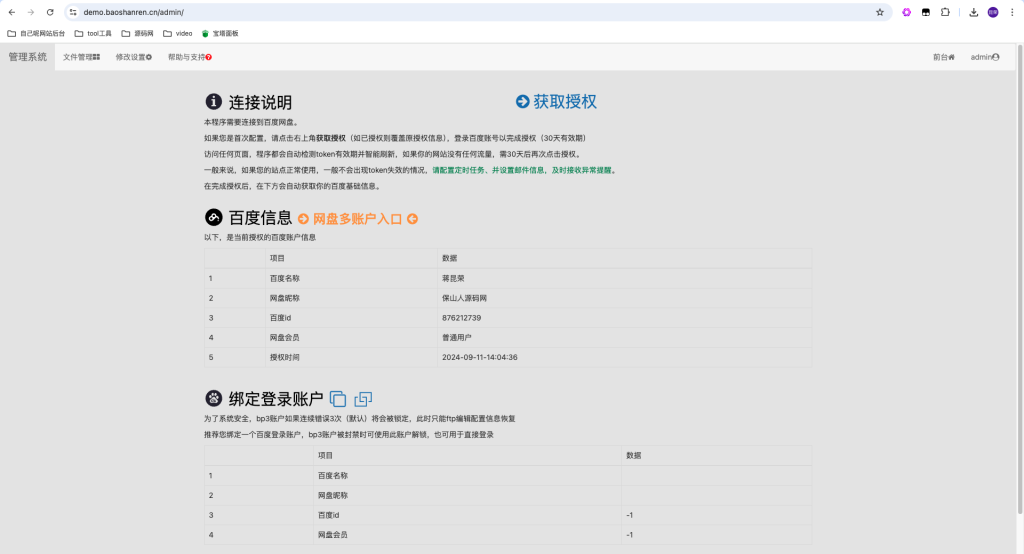Click the first copy icon after 绑定登录账户

coord(338,399)
